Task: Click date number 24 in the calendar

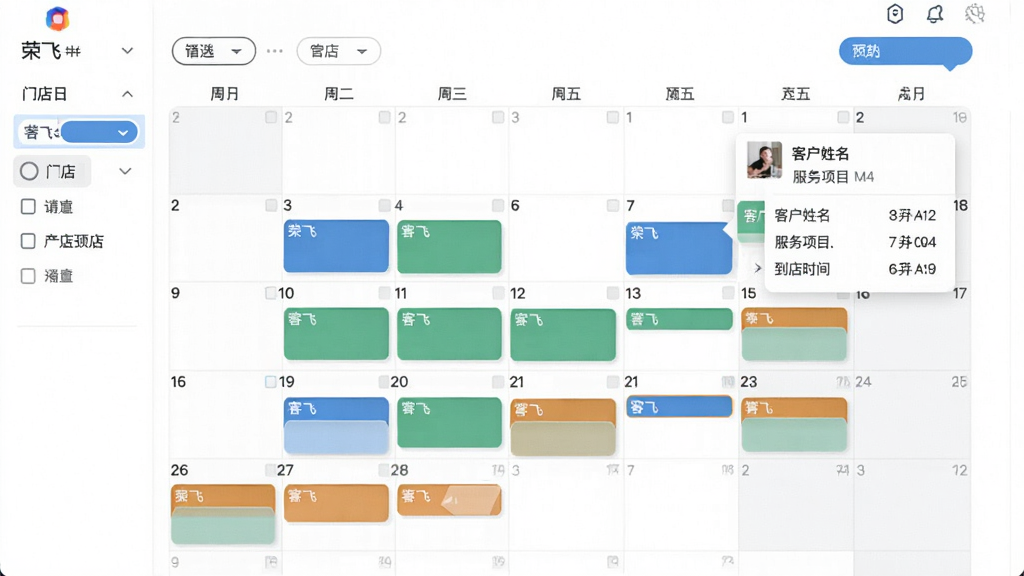Action: pyautogui.click(x=863, y=381)
